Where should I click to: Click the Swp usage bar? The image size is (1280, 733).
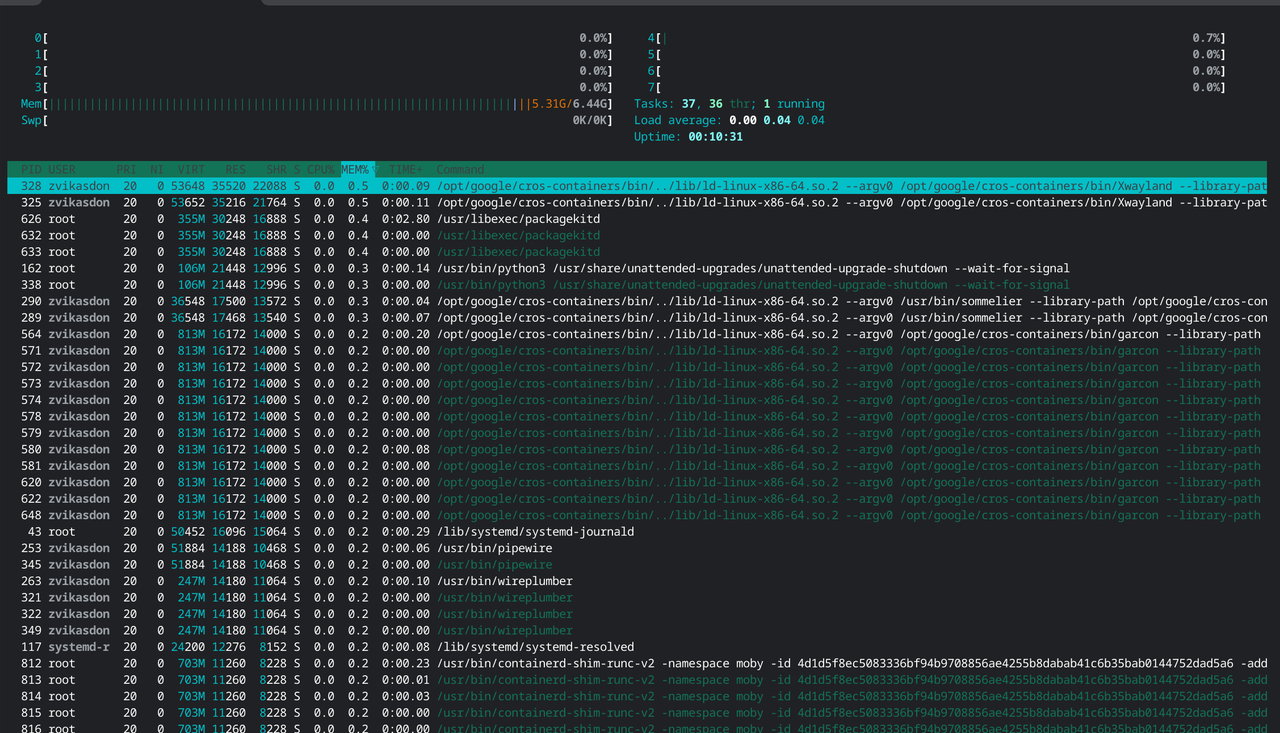[x=317, y=120]
